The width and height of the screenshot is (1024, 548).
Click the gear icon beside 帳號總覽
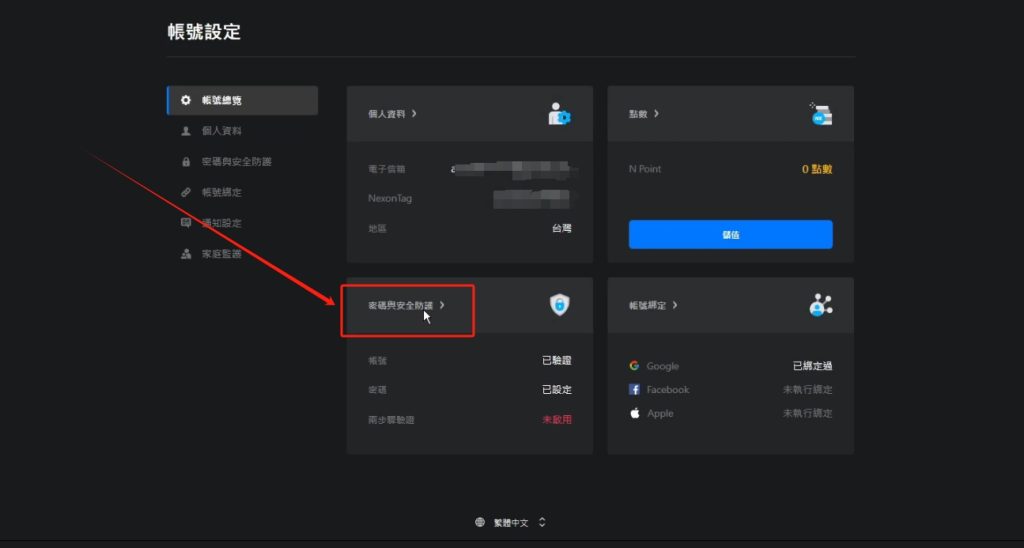(x=185, y=100)
